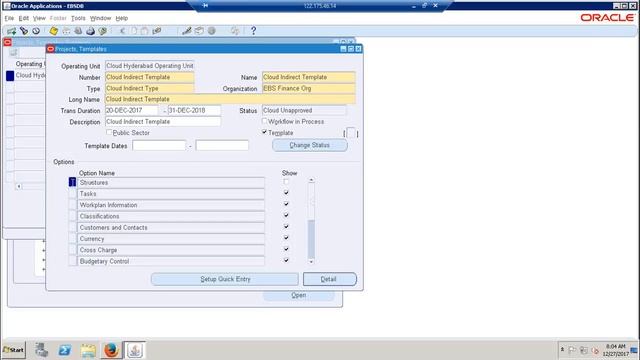640x360 pixels.
Task: Switch to Firefox in the taskbar
Action: point(111,350)
